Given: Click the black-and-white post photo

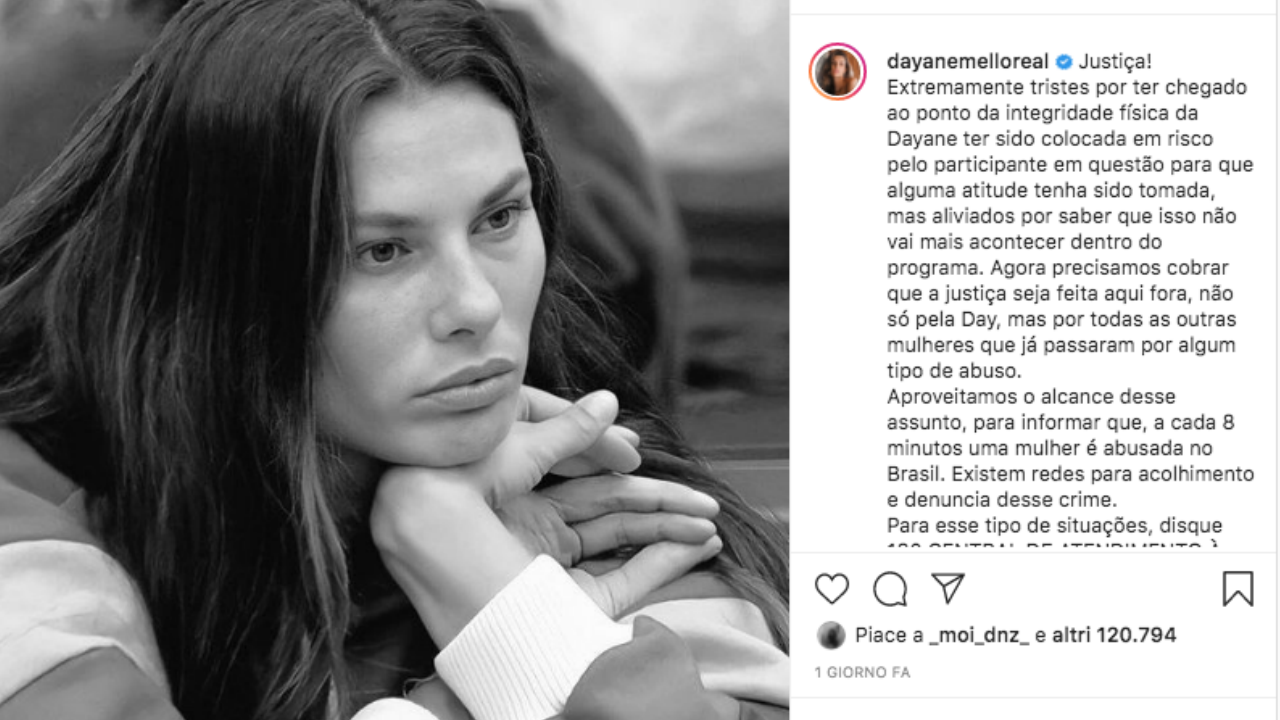Looking at the screenshot, I should coord(394,360).
